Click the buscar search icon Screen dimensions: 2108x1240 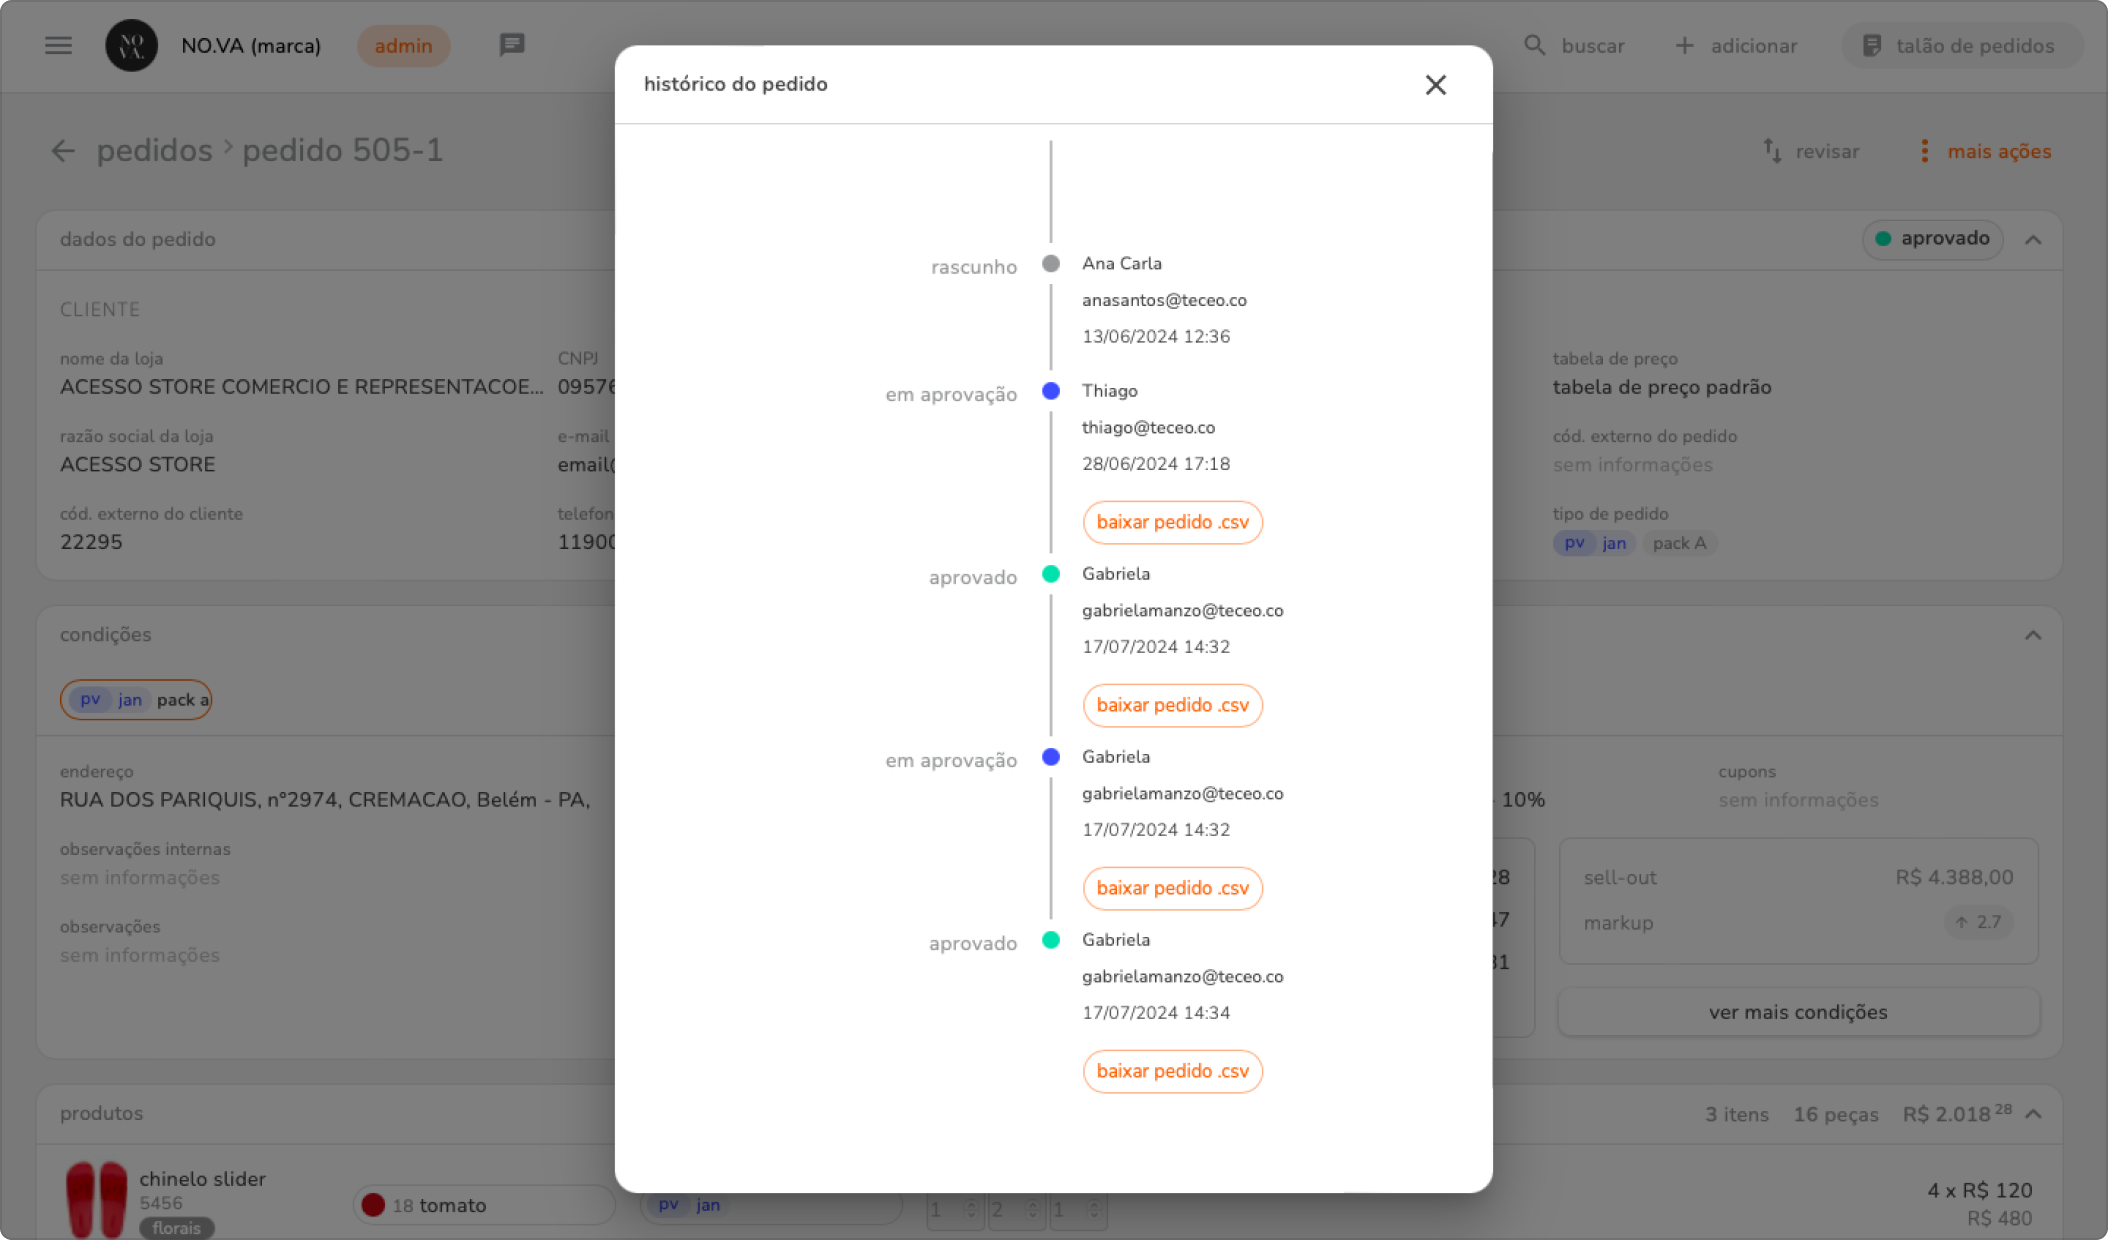[1534, 46]
